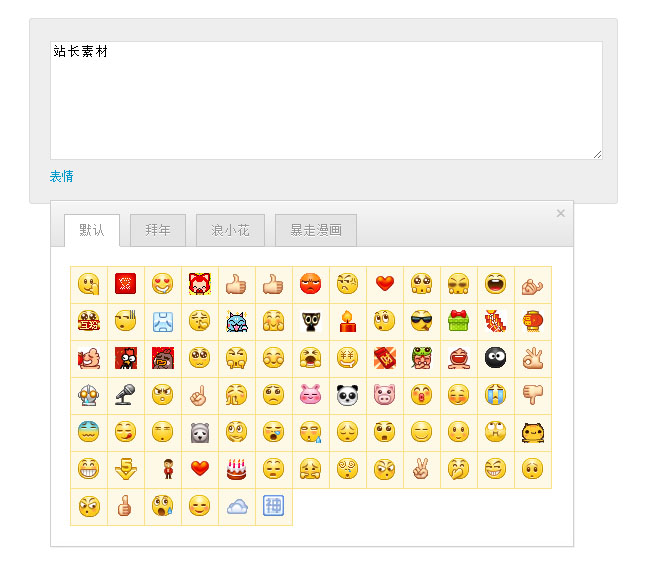Pick the angry red face emoji
The width and height of the screenshot is (647, 566).
[x=310, y=284]
